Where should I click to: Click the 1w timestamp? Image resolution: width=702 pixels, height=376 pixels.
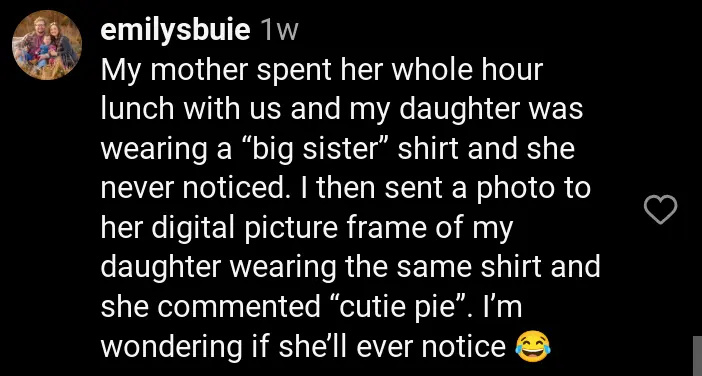click(278, 31)
